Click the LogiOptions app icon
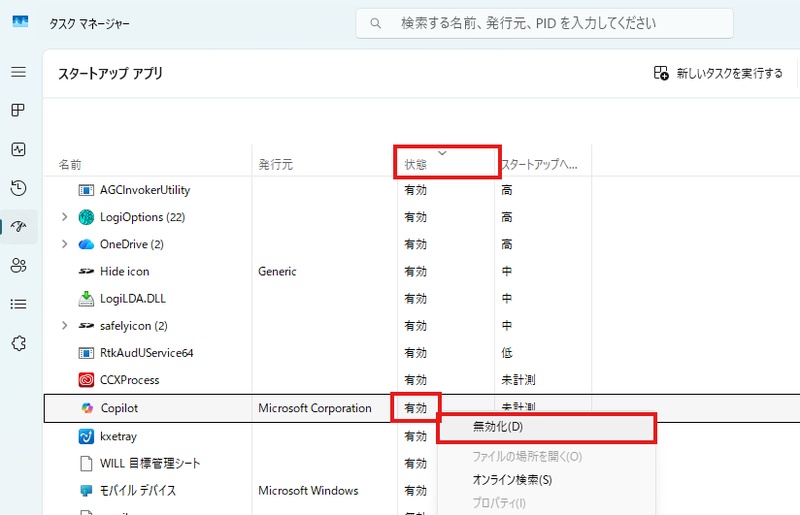 [86, 217]
